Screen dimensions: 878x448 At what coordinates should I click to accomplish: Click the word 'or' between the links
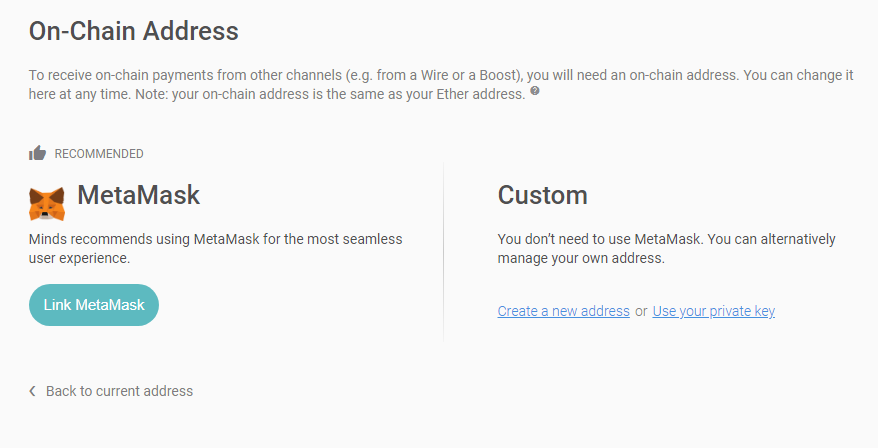(x=641, y=311)
